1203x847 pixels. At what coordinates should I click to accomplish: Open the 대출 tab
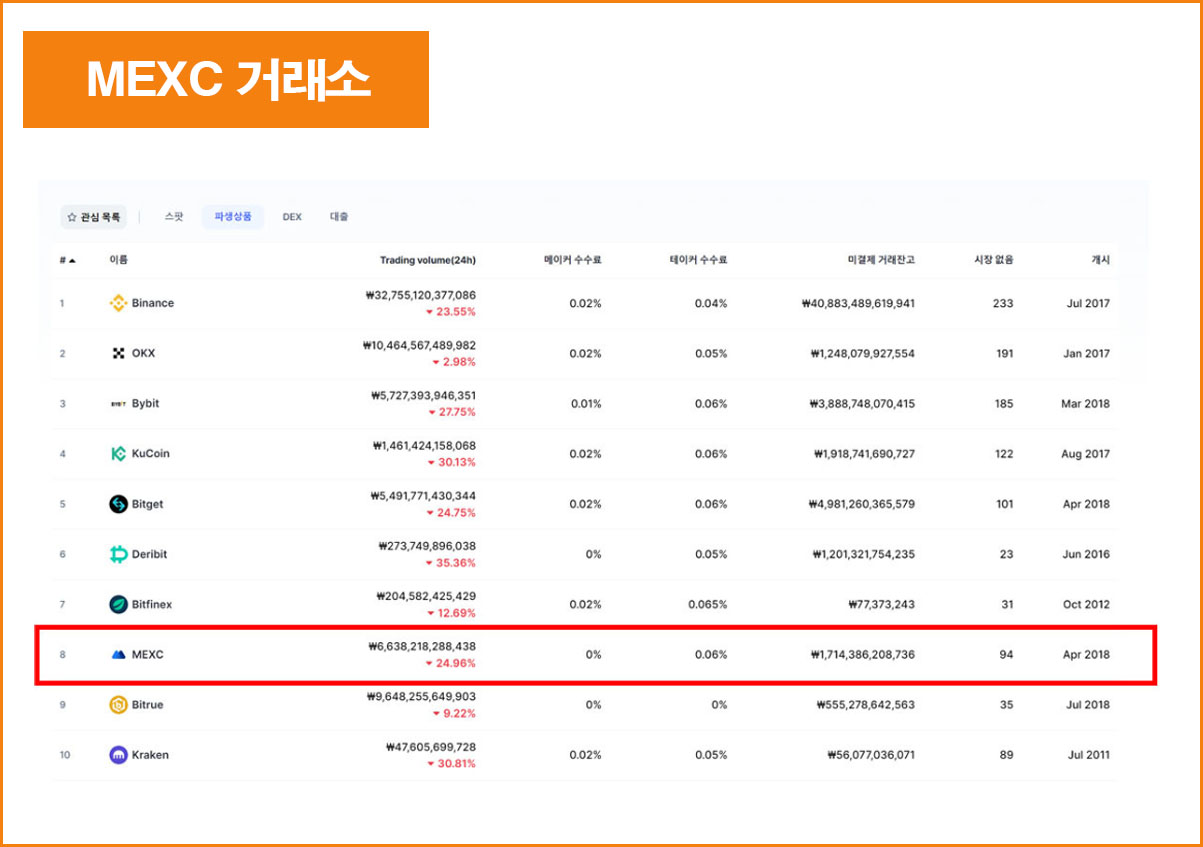pyautogui.click(x=339, y=217)
